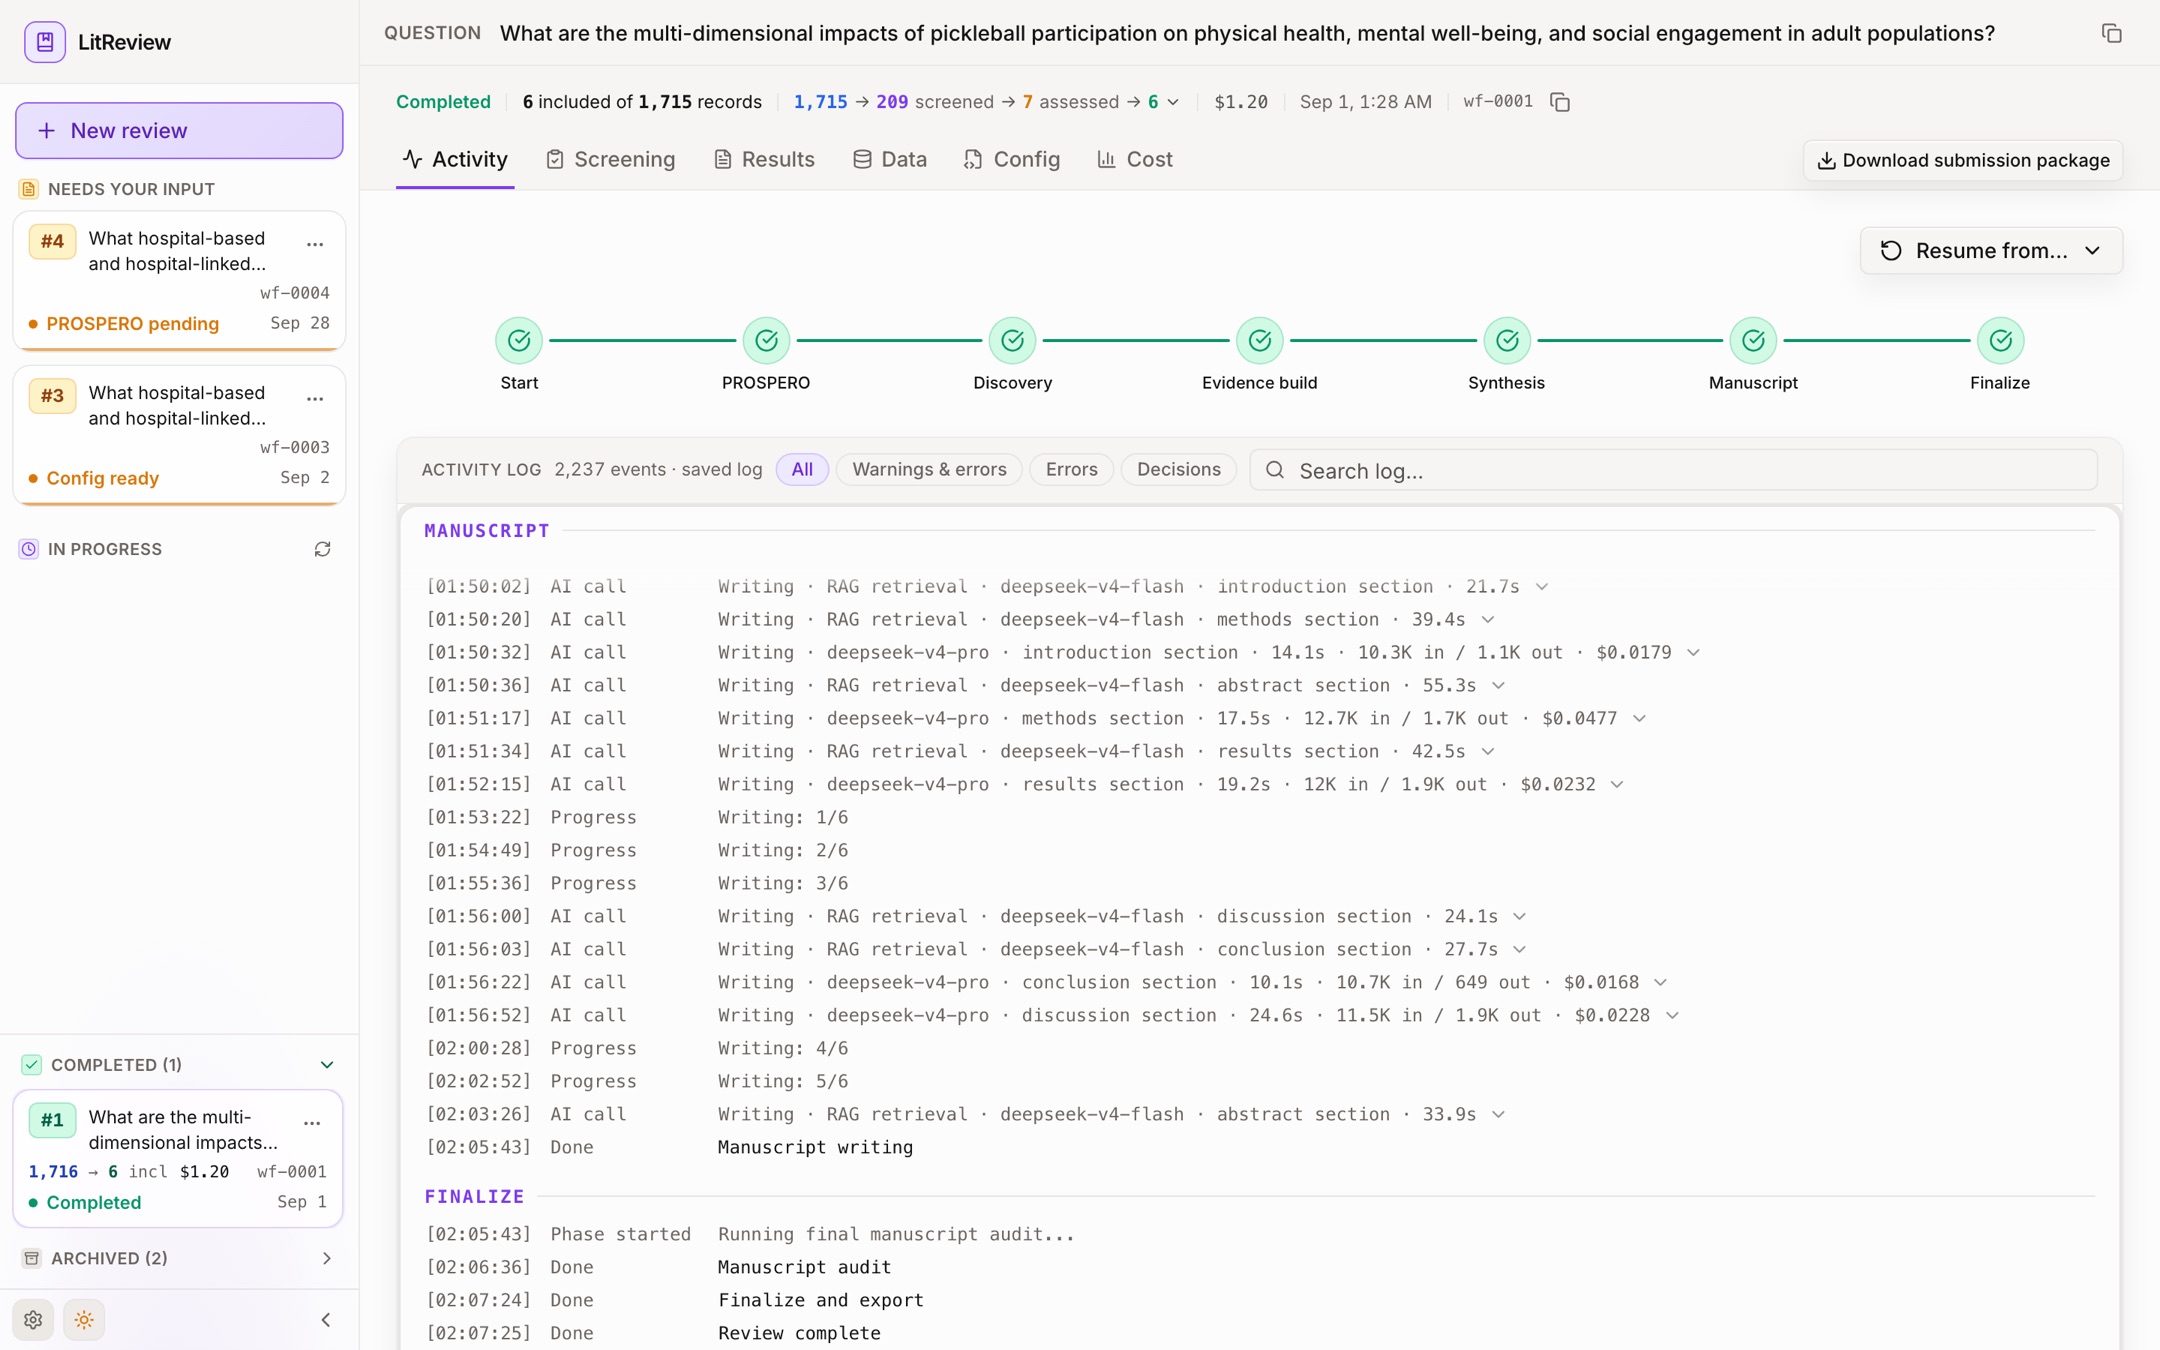
Task: Open the Resume from dropdown
Action: pos(1990,251)
